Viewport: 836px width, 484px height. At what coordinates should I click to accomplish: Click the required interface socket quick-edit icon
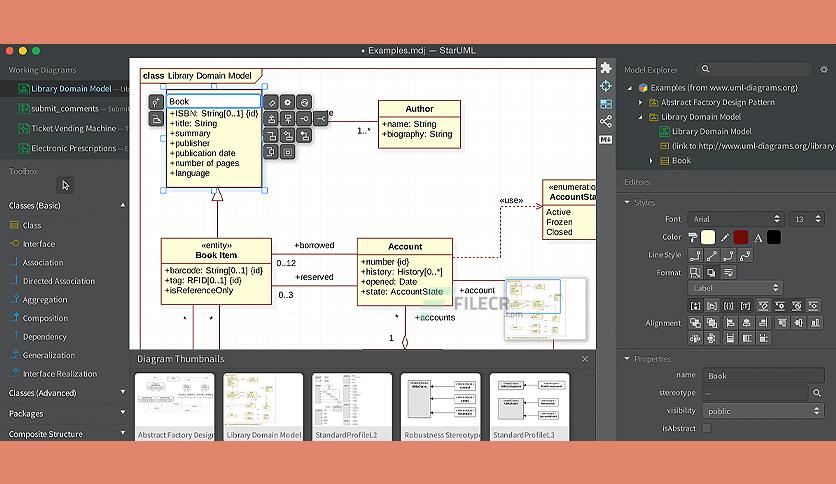[320, 119]
